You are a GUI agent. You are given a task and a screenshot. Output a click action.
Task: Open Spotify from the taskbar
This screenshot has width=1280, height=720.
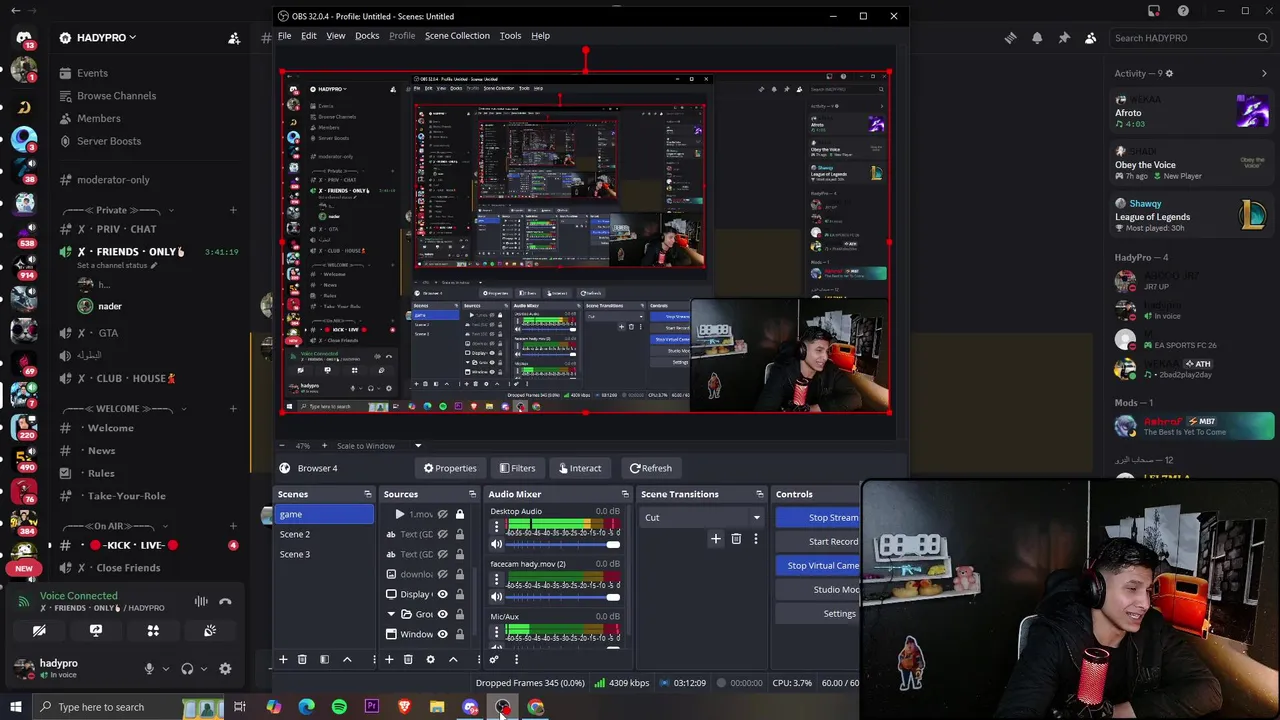coord(339,707)
